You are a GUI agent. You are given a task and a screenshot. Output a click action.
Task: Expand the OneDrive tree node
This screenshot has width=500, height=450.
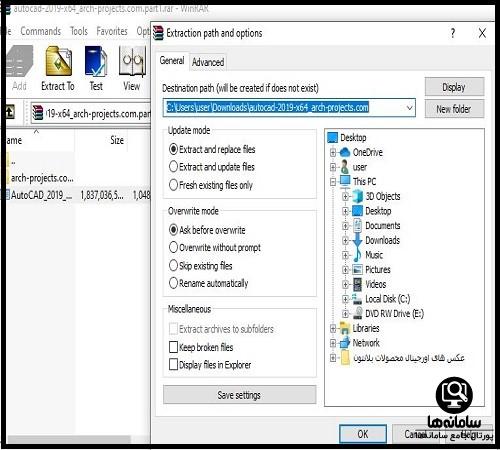(333, 152)
